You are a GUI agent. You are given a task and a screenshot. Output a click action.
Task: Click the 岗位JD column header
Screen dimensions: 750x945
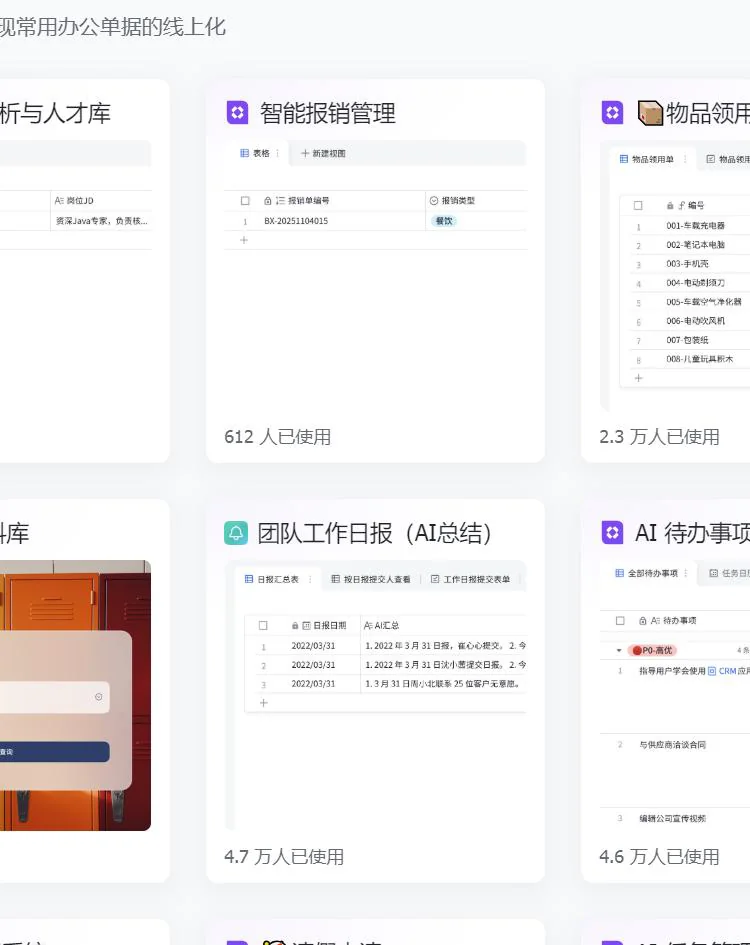pyautogui.click(x=74, y=201)
